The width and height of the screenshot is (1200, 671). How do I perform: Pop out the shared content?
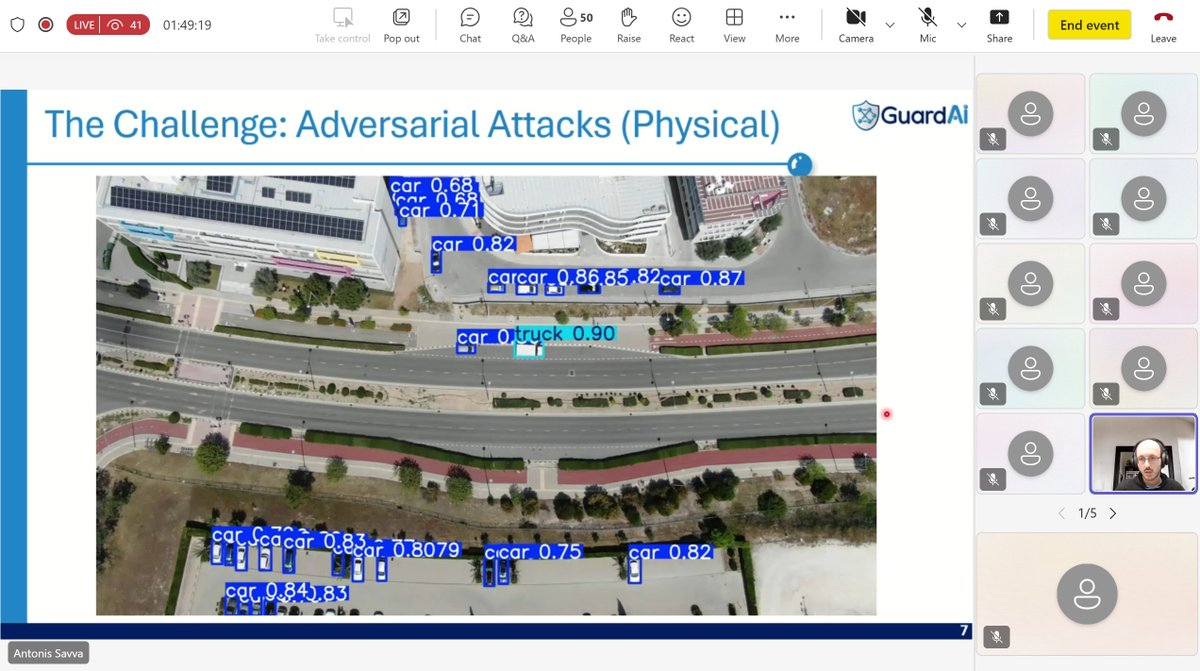[401, 25]
